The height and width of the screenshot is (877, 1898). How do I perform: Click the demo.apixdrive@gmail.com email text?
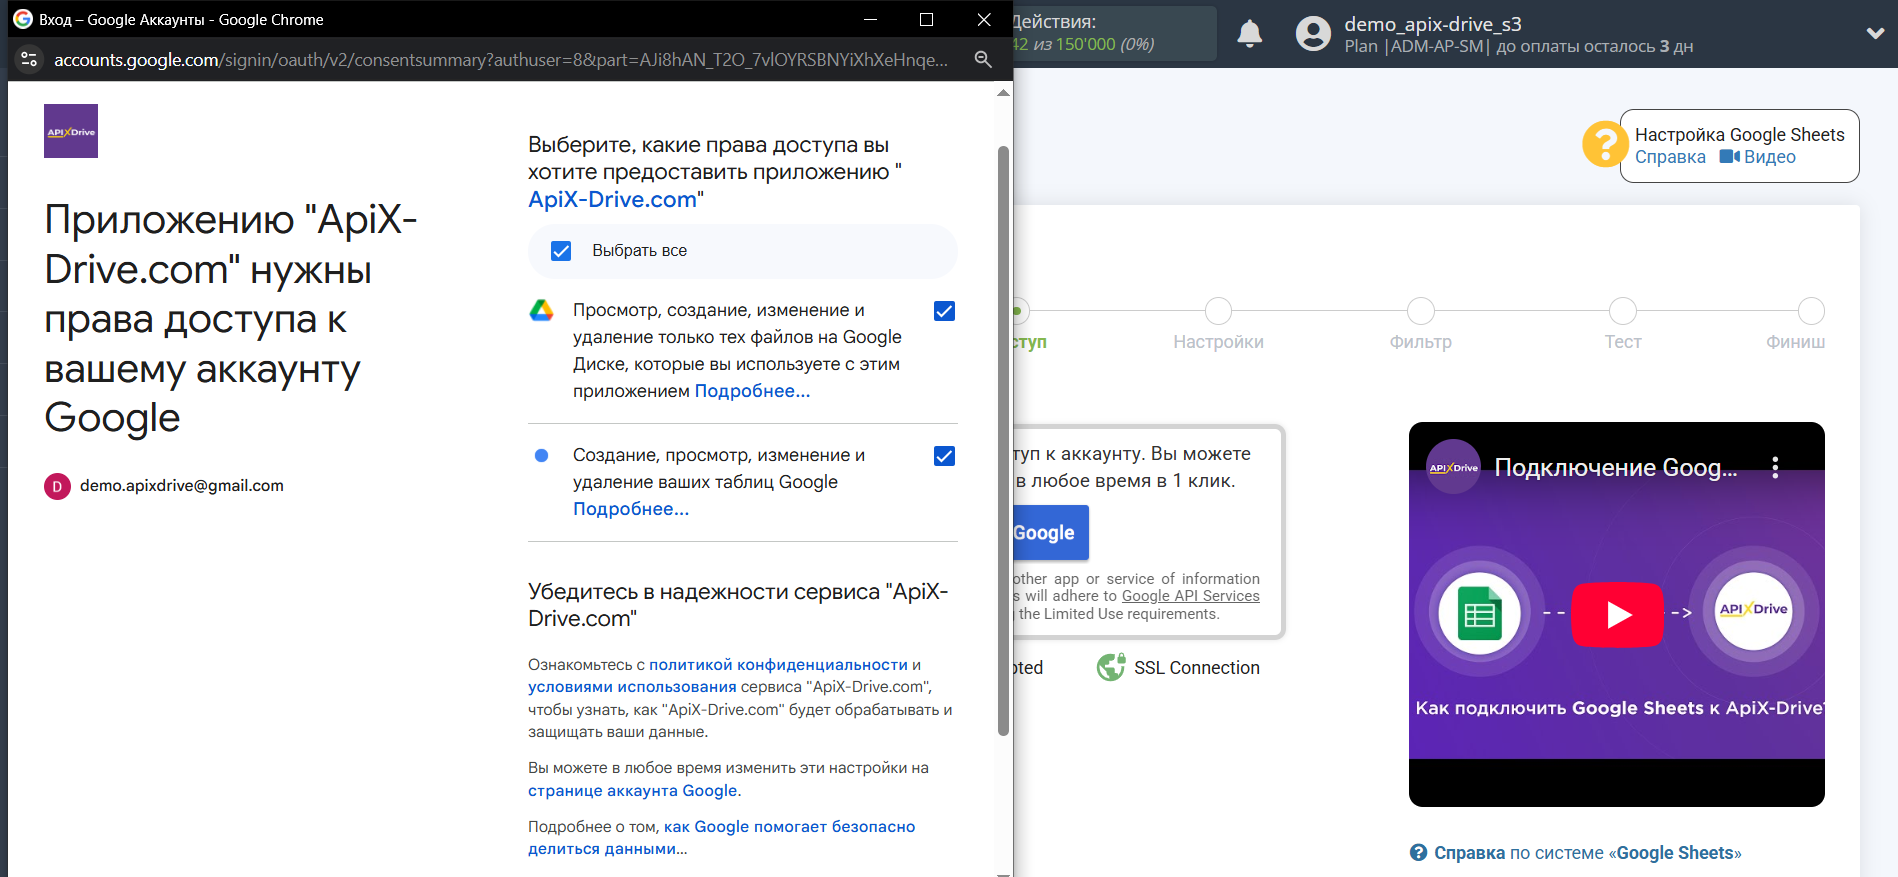click(182, 486)
